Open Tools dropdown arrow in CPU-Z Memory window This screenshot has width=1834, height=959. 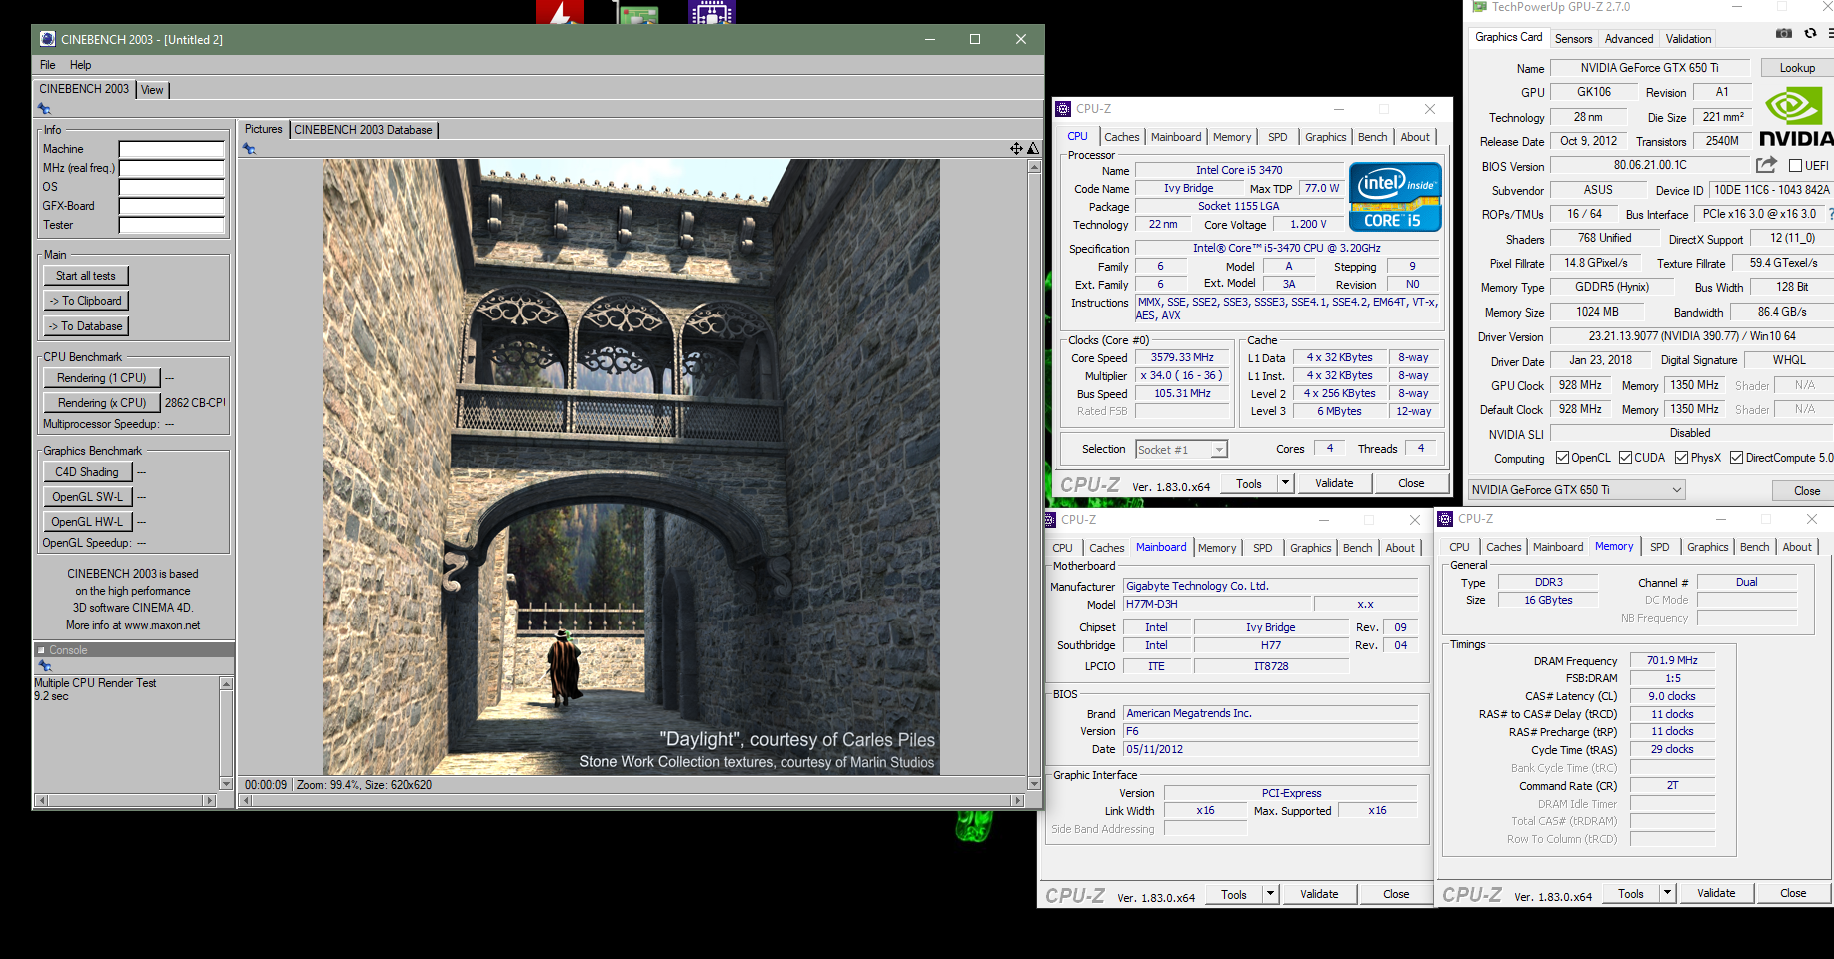coord(1668,893)
